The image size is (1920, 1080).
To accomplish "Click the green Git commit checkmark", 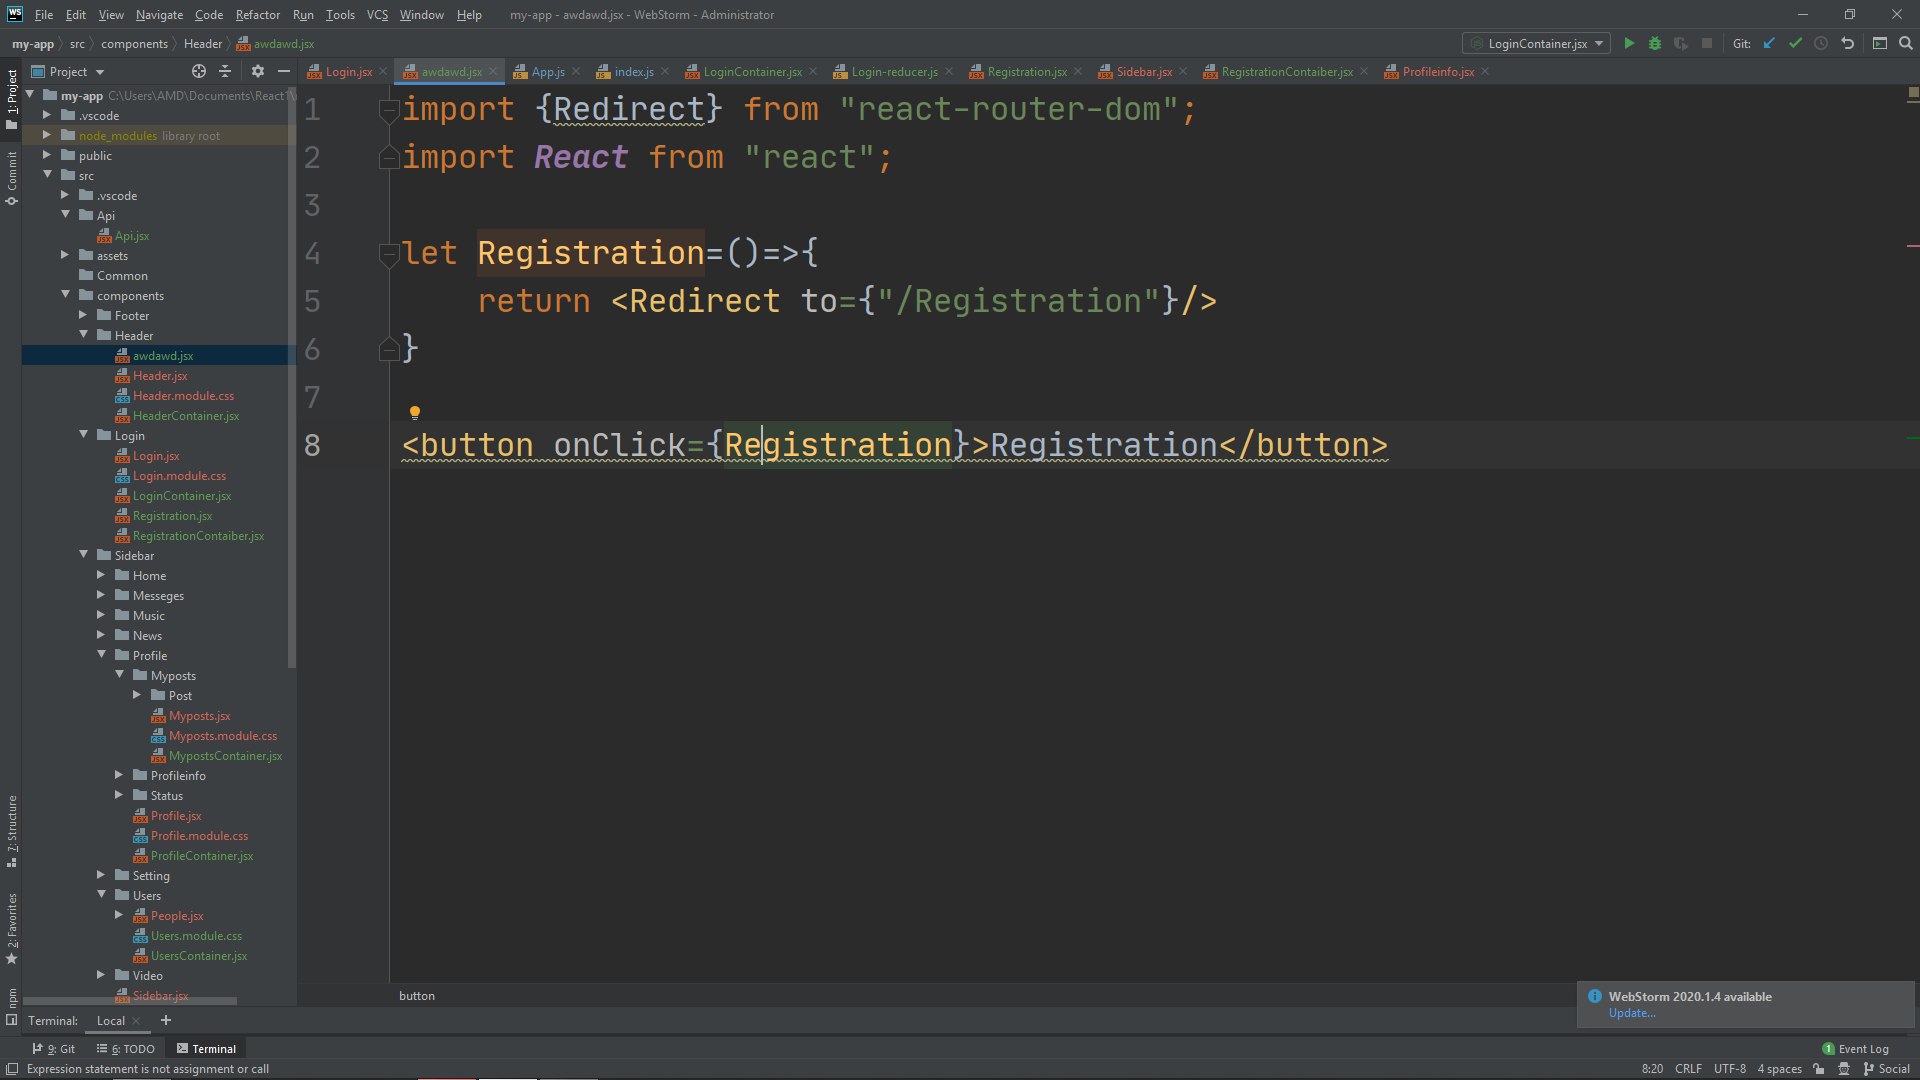I will pos(1795,43).
